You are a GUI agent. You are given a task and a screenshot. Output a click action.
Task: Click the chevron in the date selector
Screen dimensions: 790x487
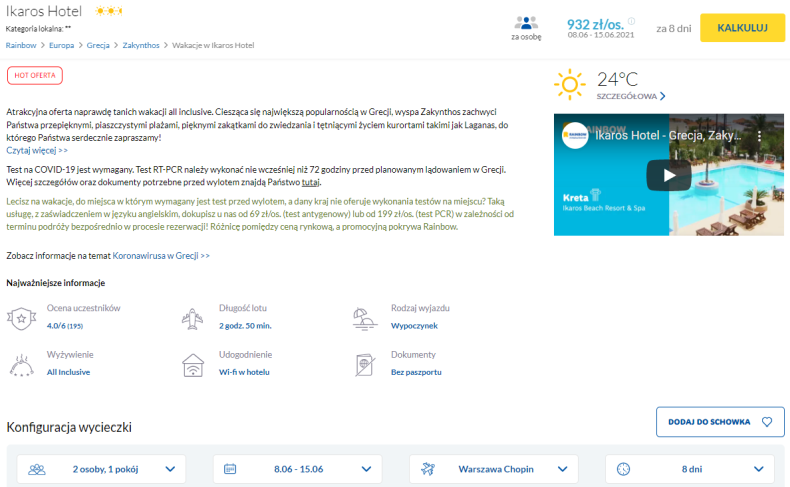[x=366, y=469]
